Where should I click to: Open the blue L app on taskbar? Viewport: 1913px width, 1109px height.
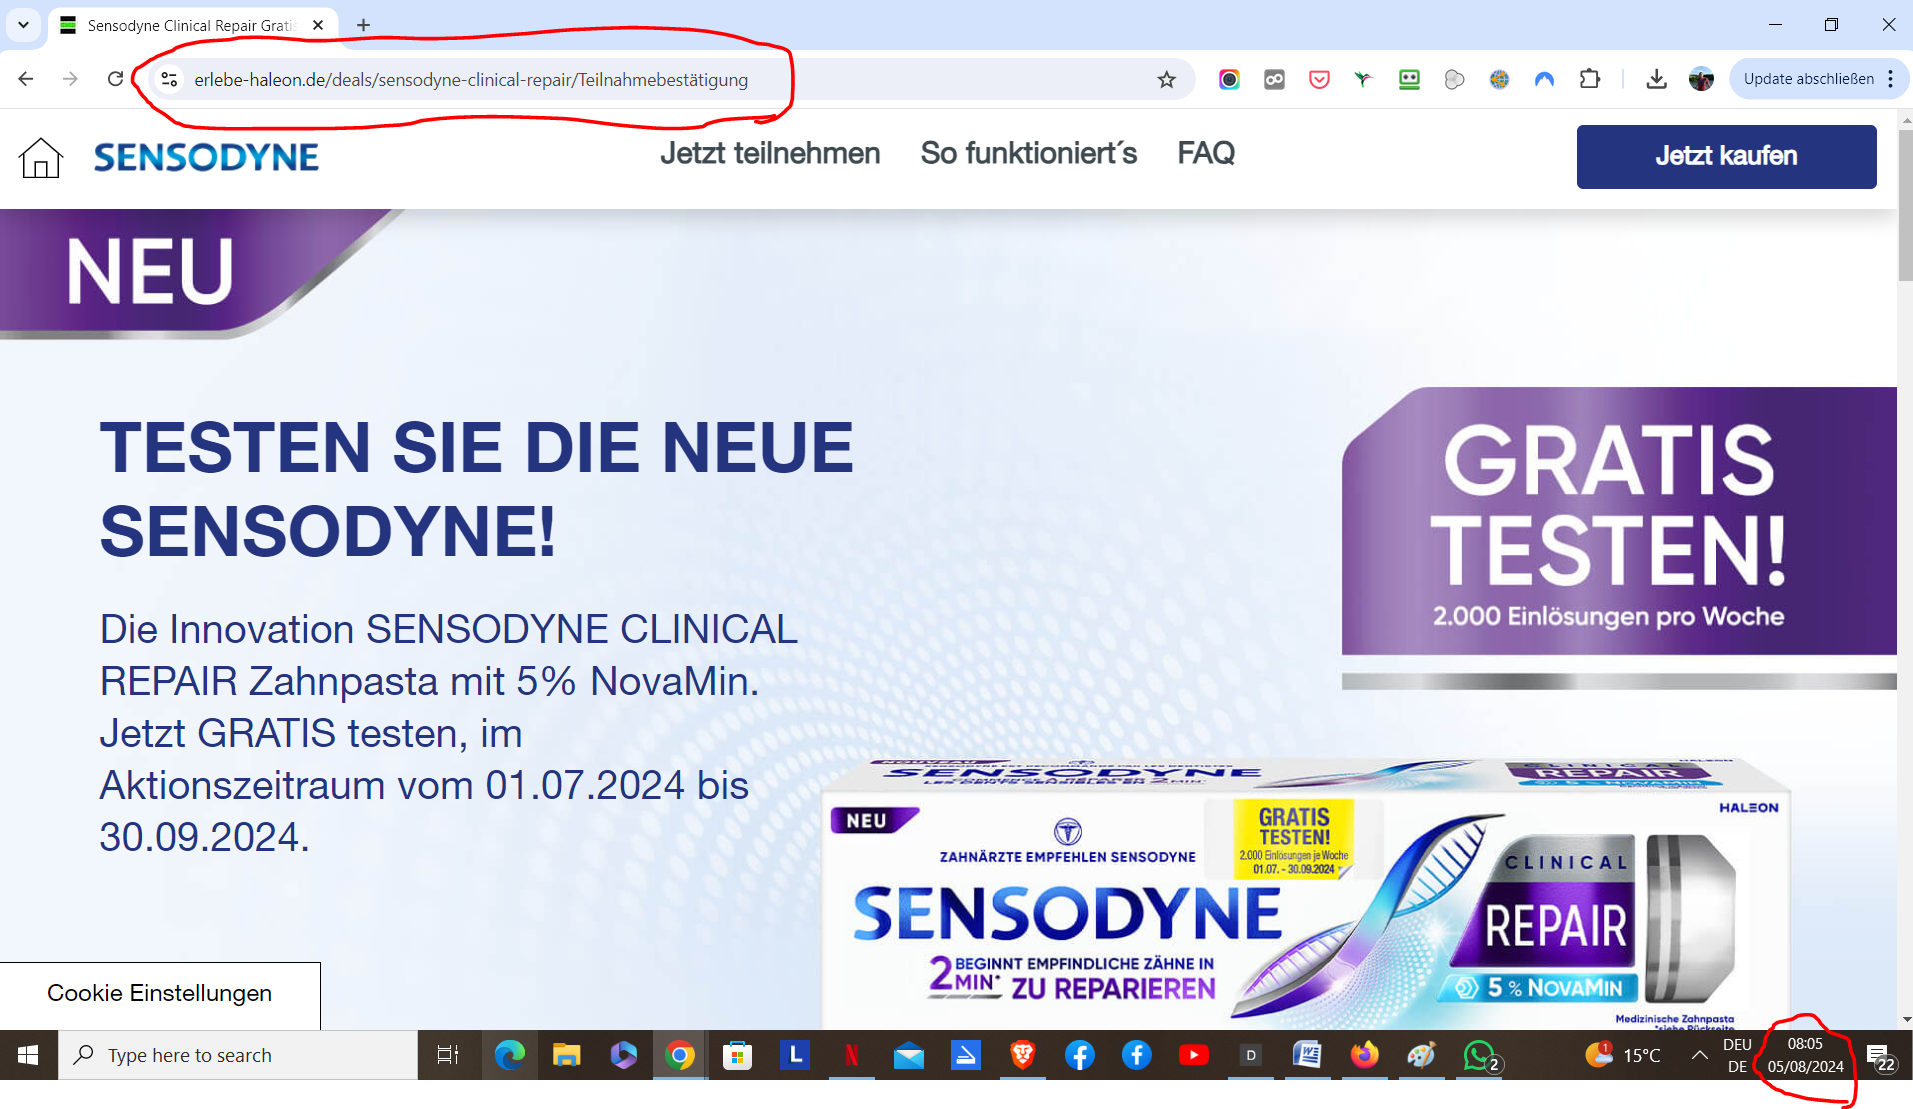794,1055
